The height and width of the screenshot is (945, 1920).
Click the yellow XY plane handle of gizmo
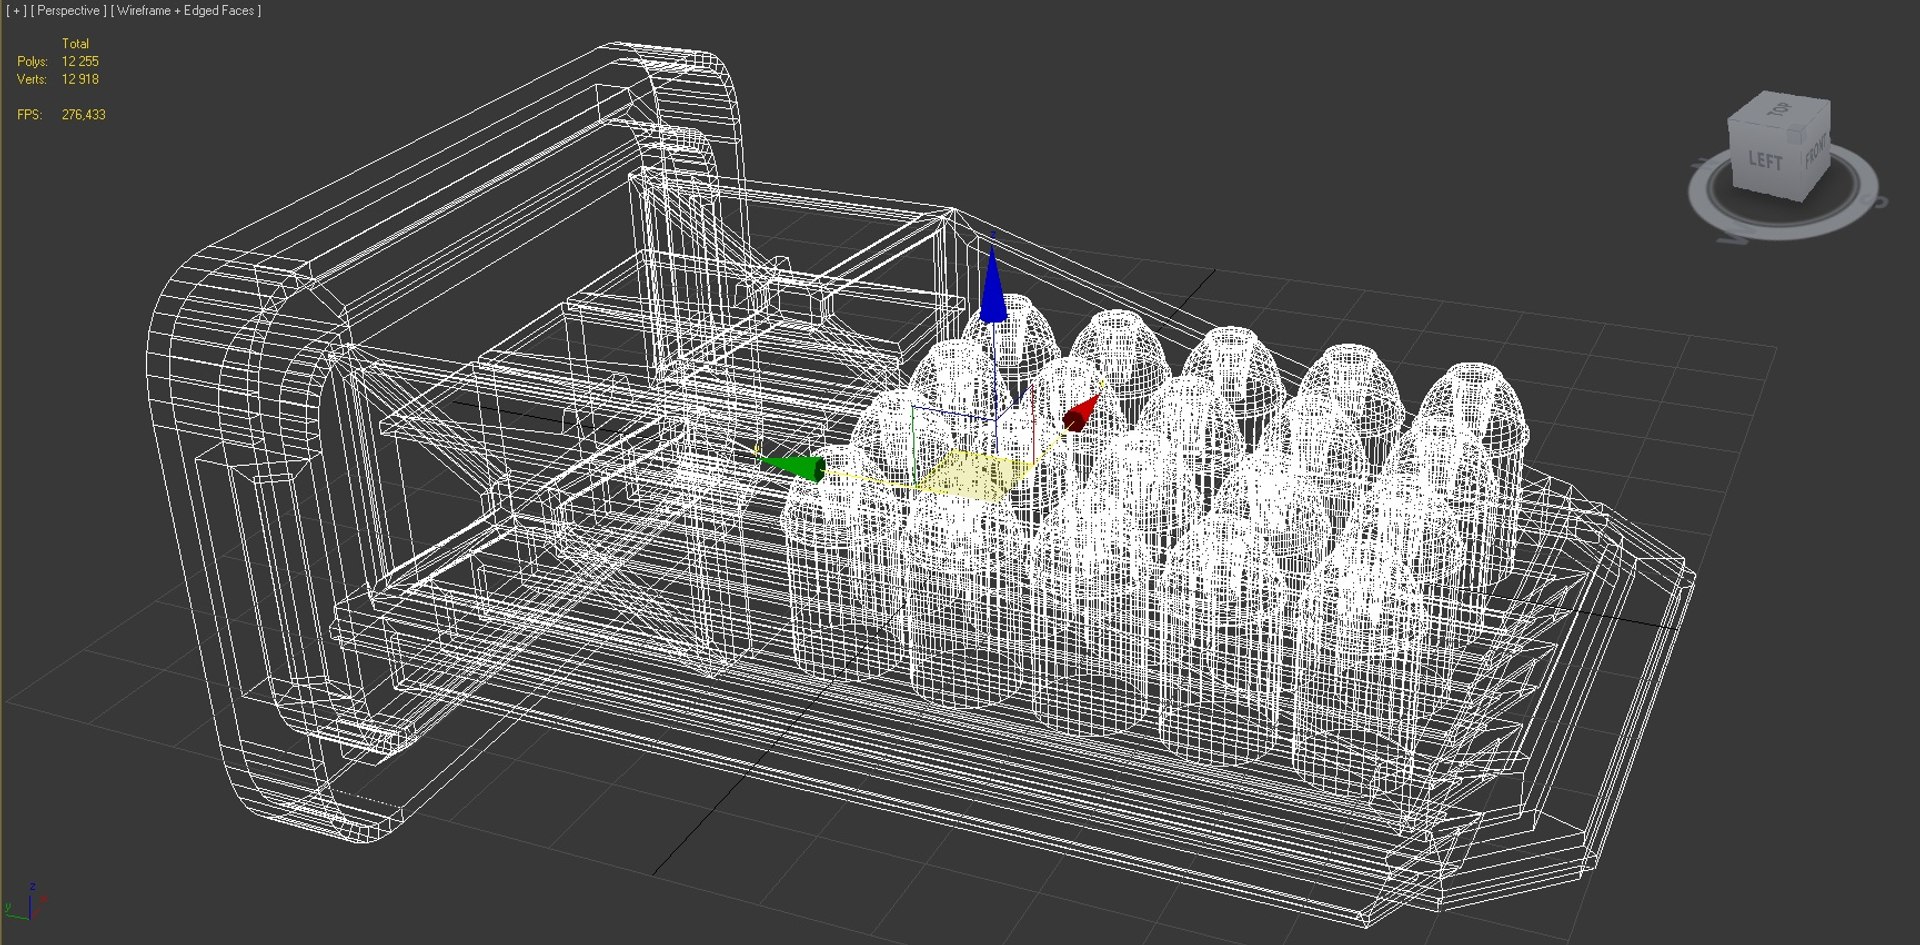pyautogui.click(x=974, y=474)
